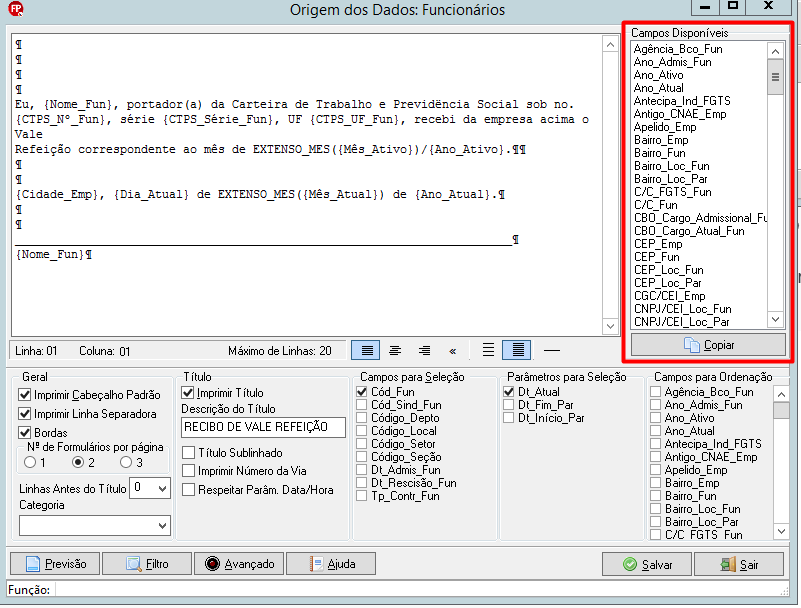The width and height of the screenshot is (801, 608).
Task: Select Bairro_Emp in Campos Disponíveis
Action: coord(661,140)
